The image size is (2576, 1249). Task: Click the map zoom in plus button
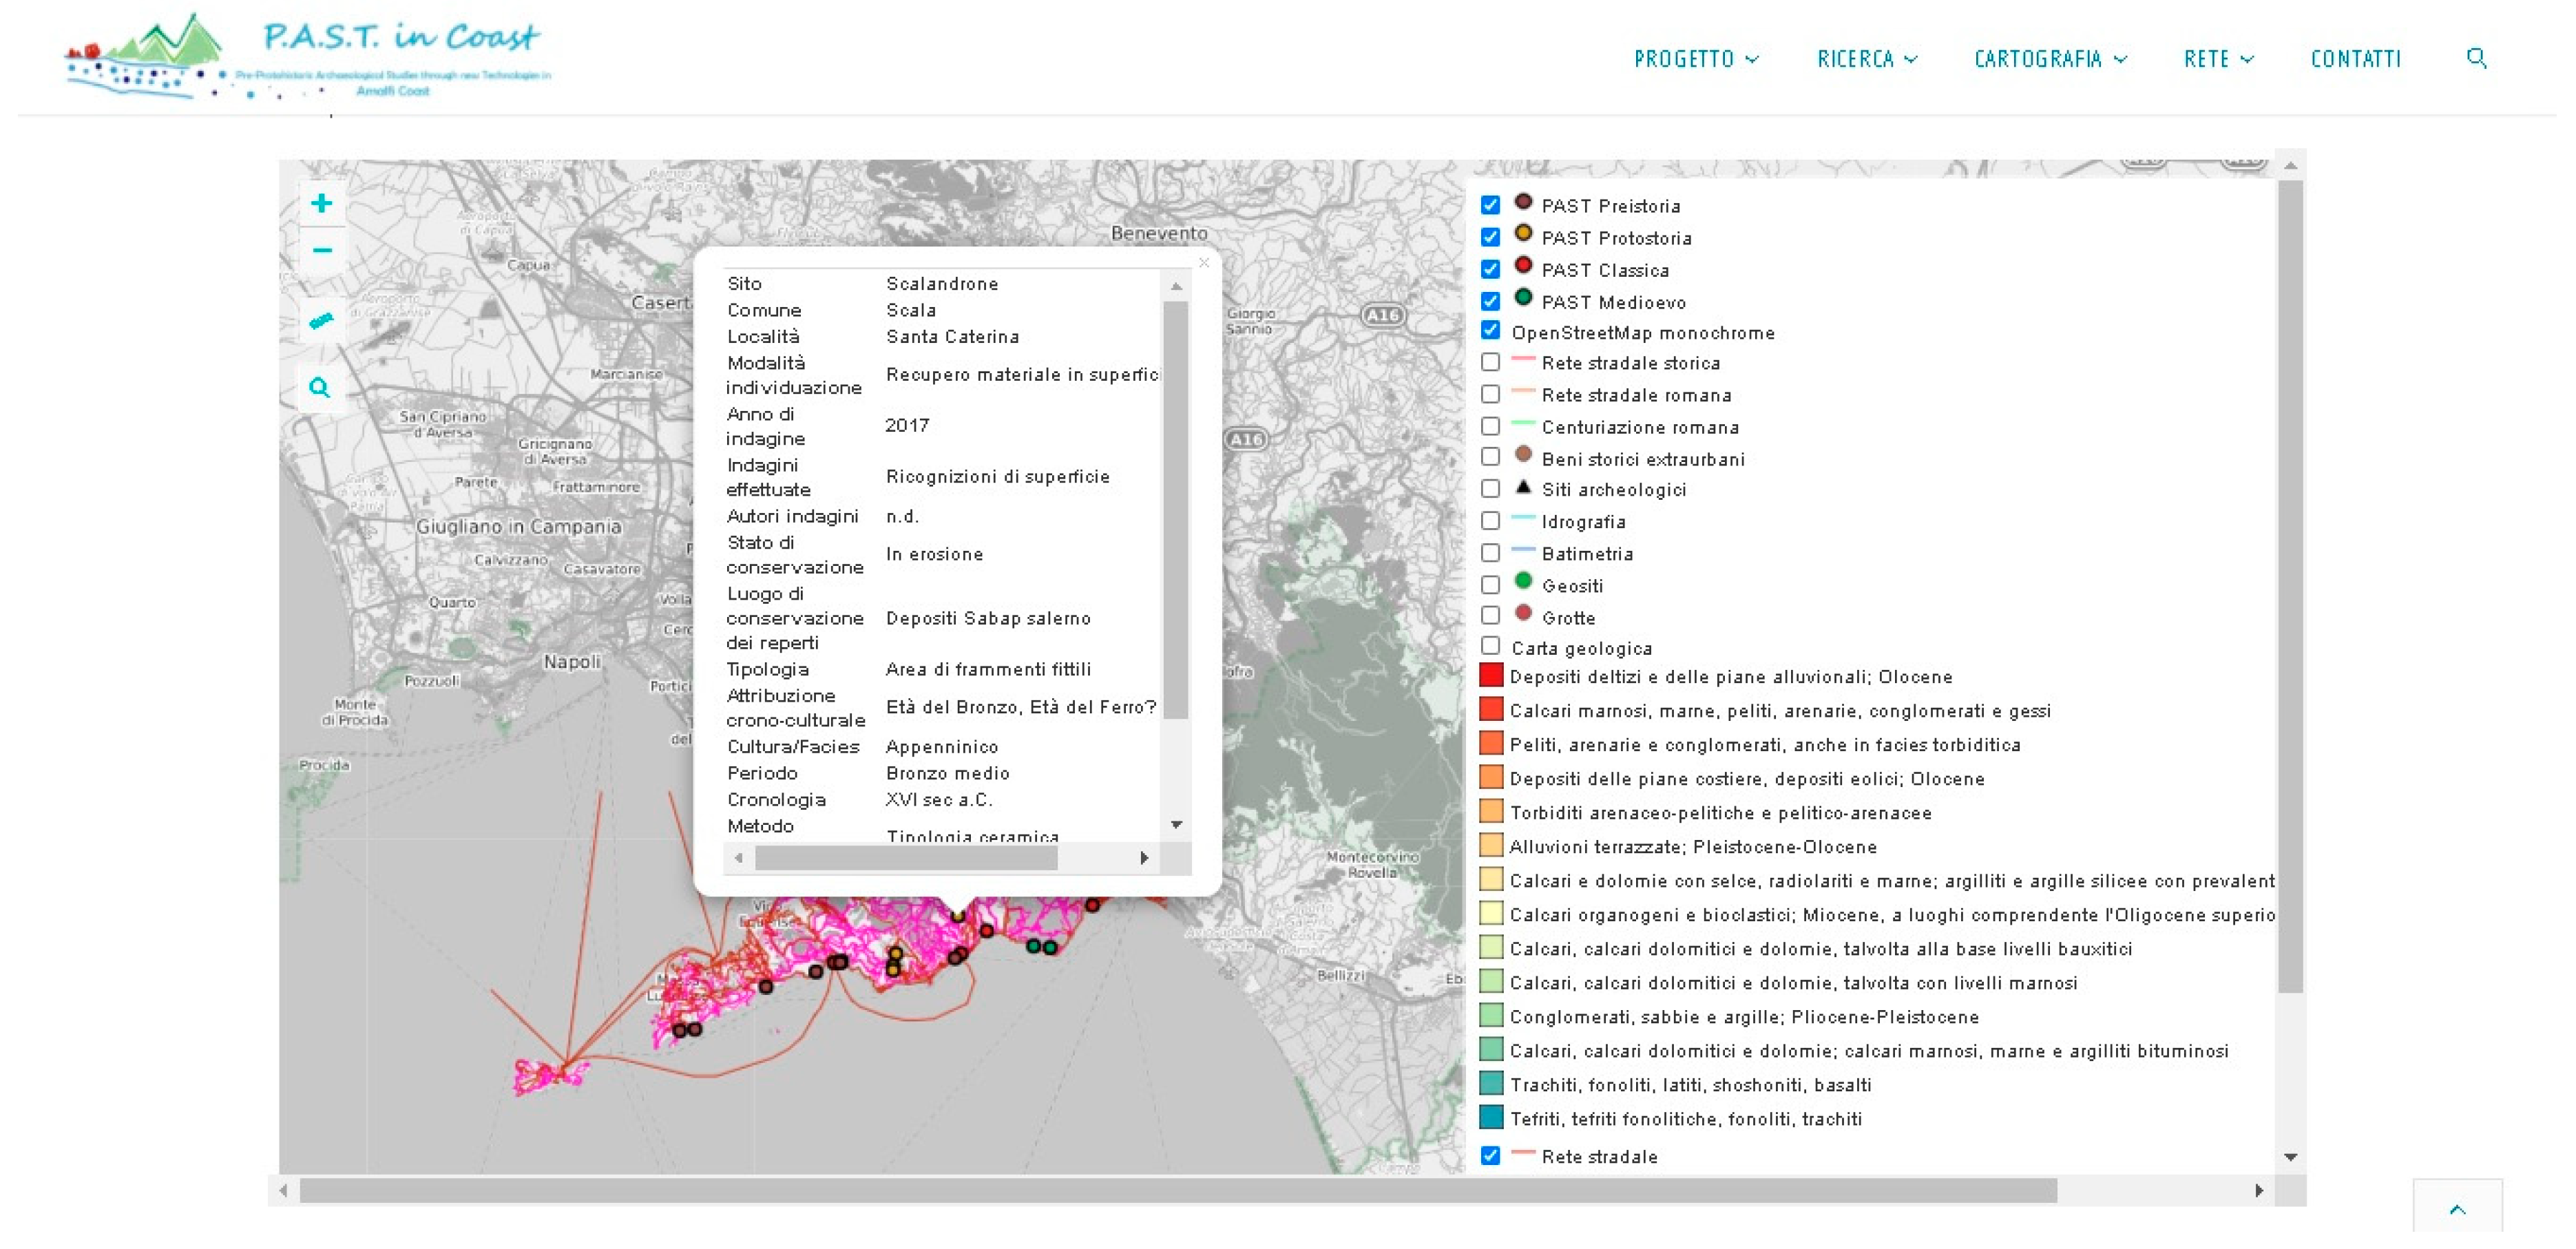click(x=321, y=204)
